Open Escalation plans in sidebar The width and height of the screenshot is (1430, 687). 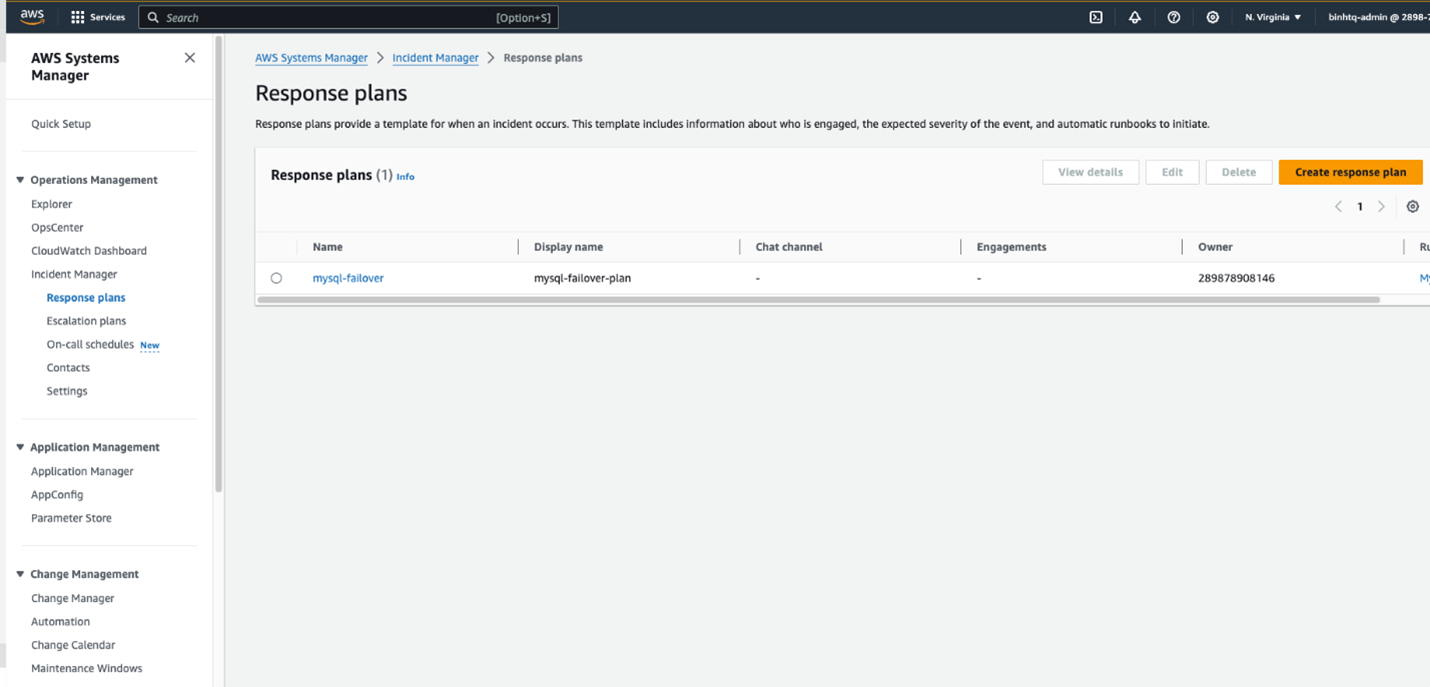click(x=86, y=321)
